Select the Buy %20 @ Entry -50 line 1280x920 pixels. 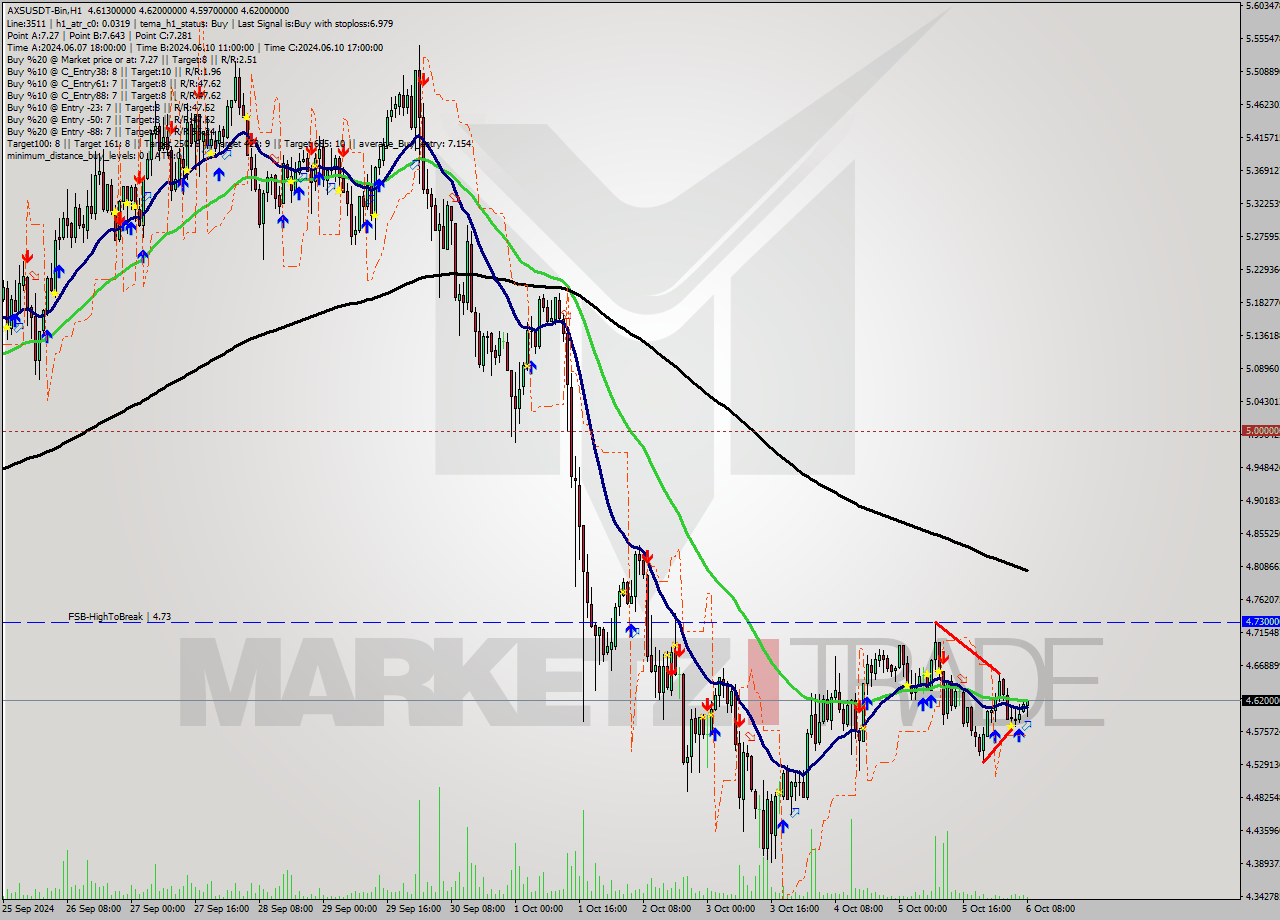pos(110,120)
